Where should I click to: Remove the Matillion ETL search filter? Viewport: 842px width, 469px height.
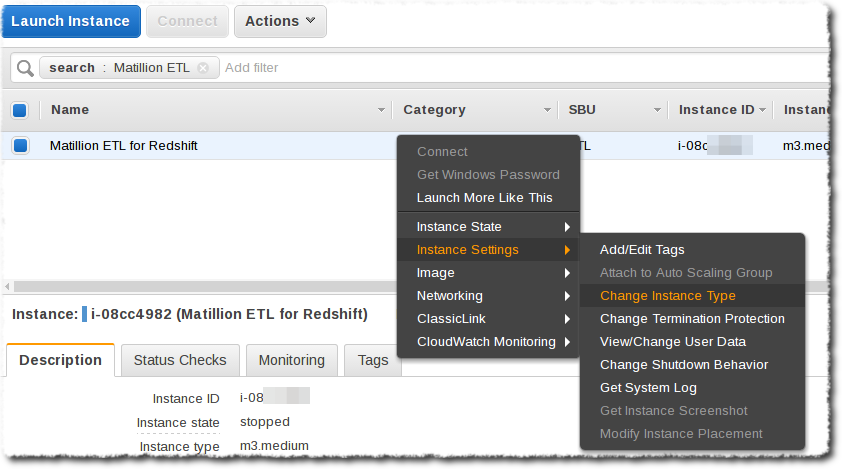[x=203, y=68]
